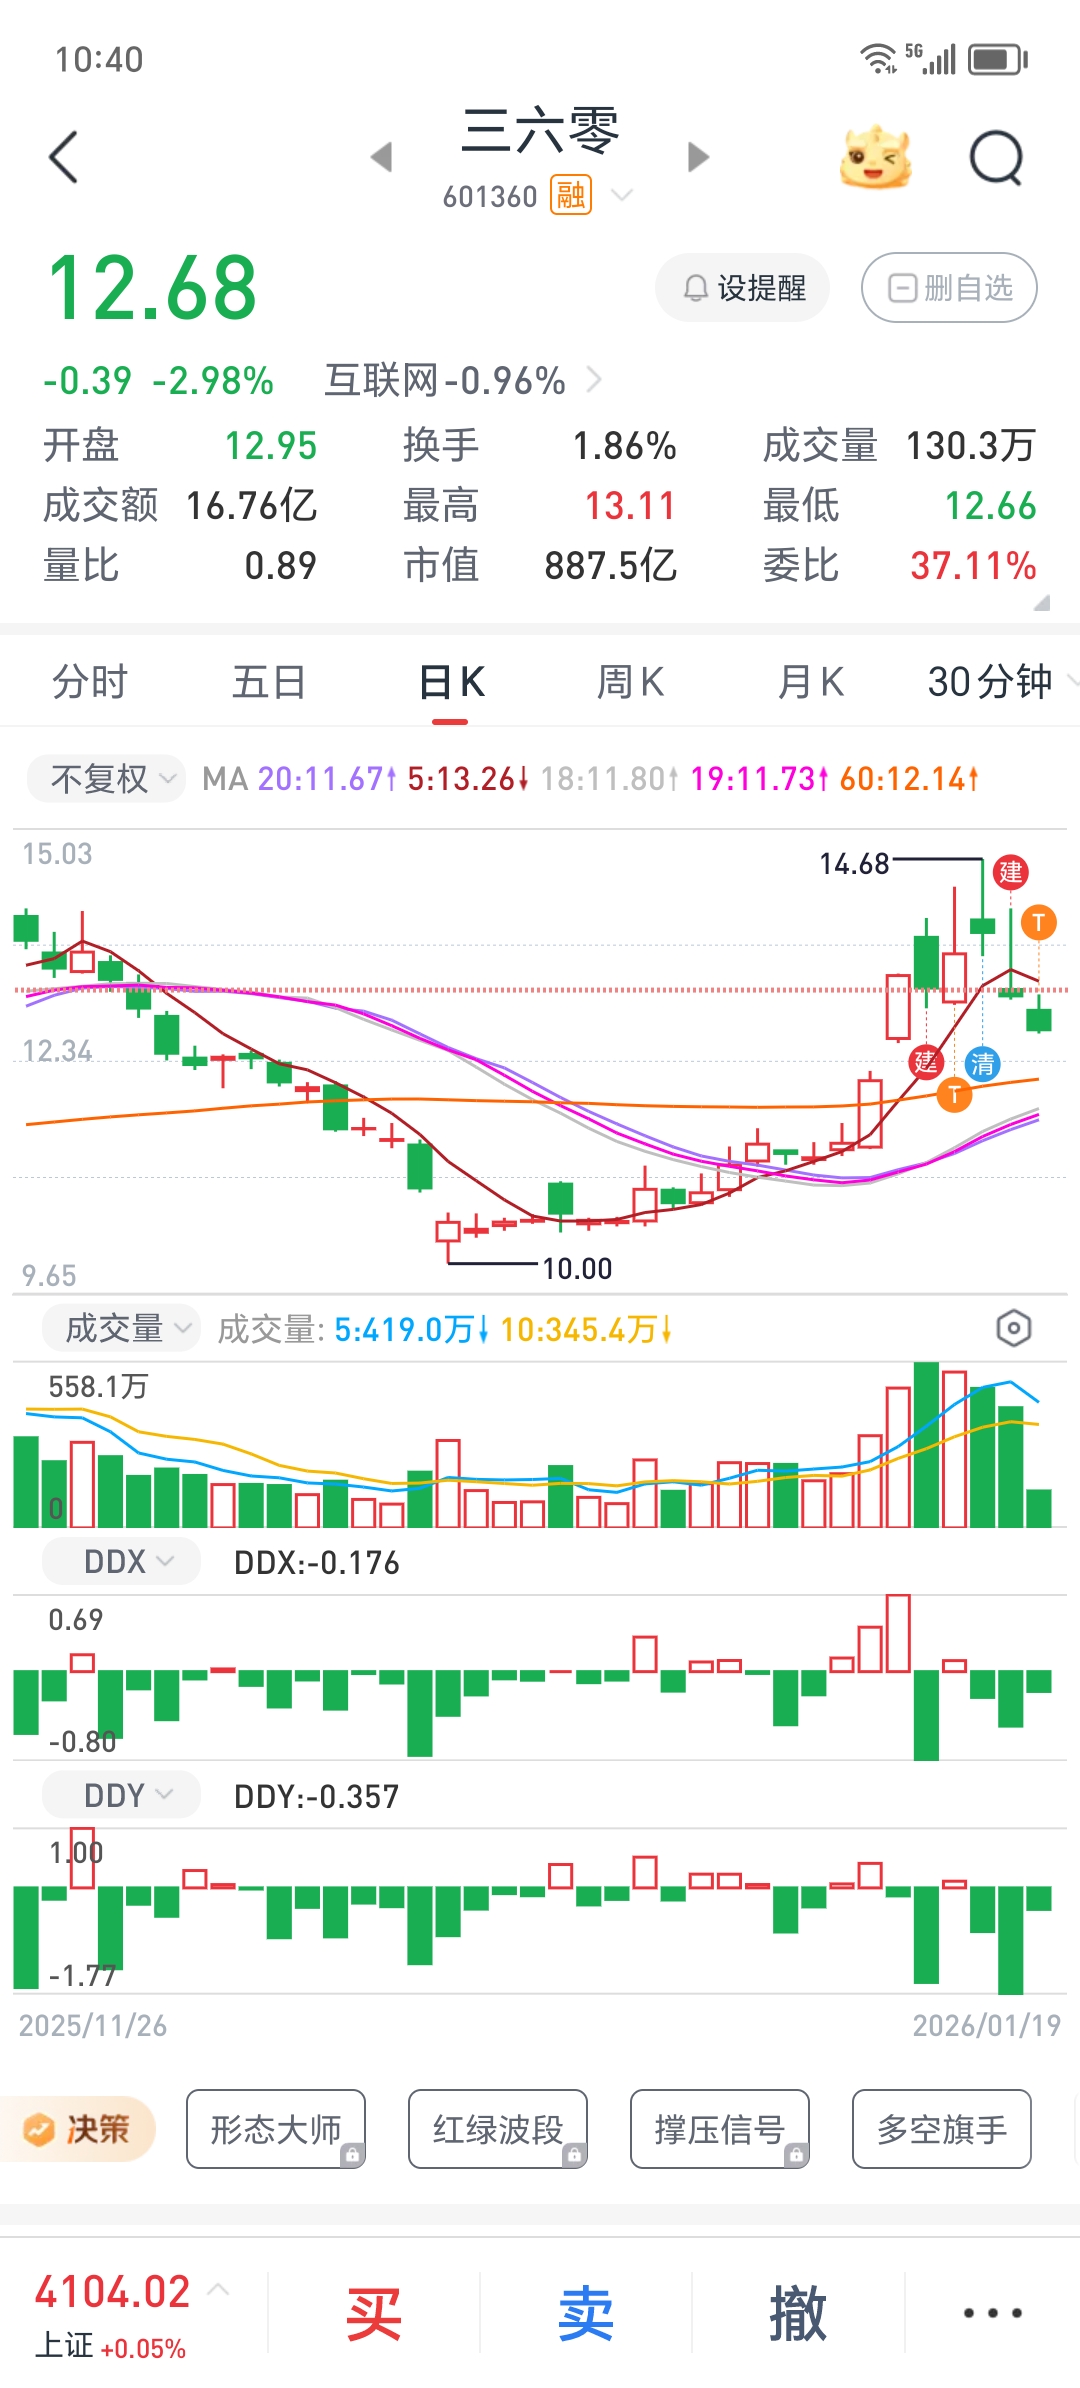Expand the quote details corner triangle
The width and height of the screenshot is (1080, 2388).
point(1041,602)
